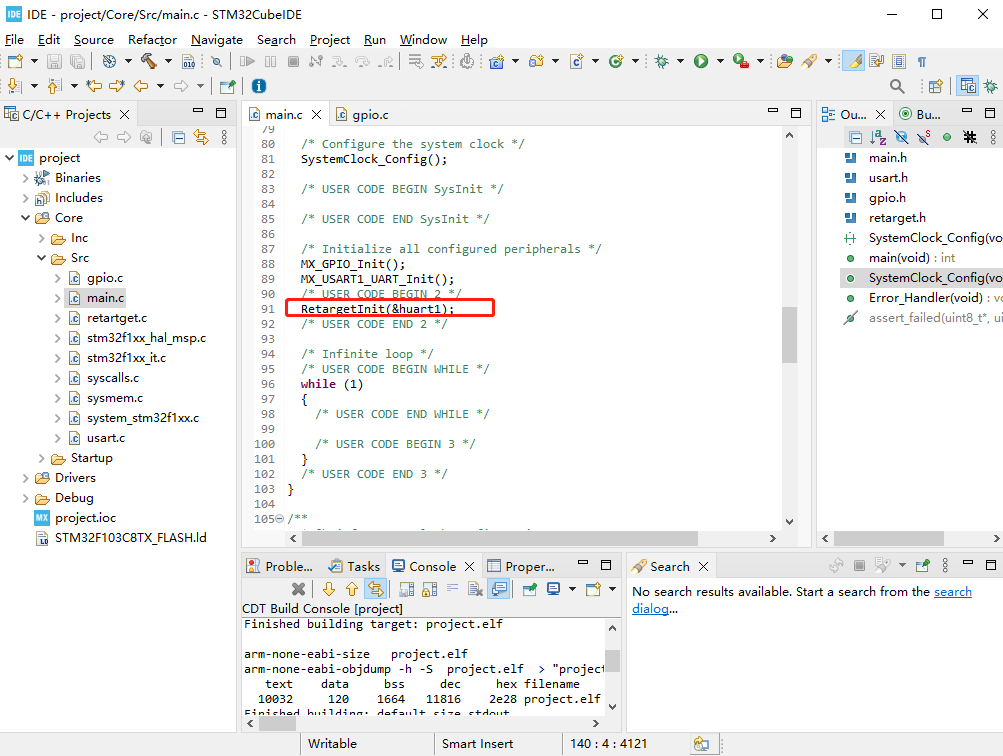Toggle Hide Fields in Outline toolbar
1003x756 pixels.
click(x=901, y=137)
